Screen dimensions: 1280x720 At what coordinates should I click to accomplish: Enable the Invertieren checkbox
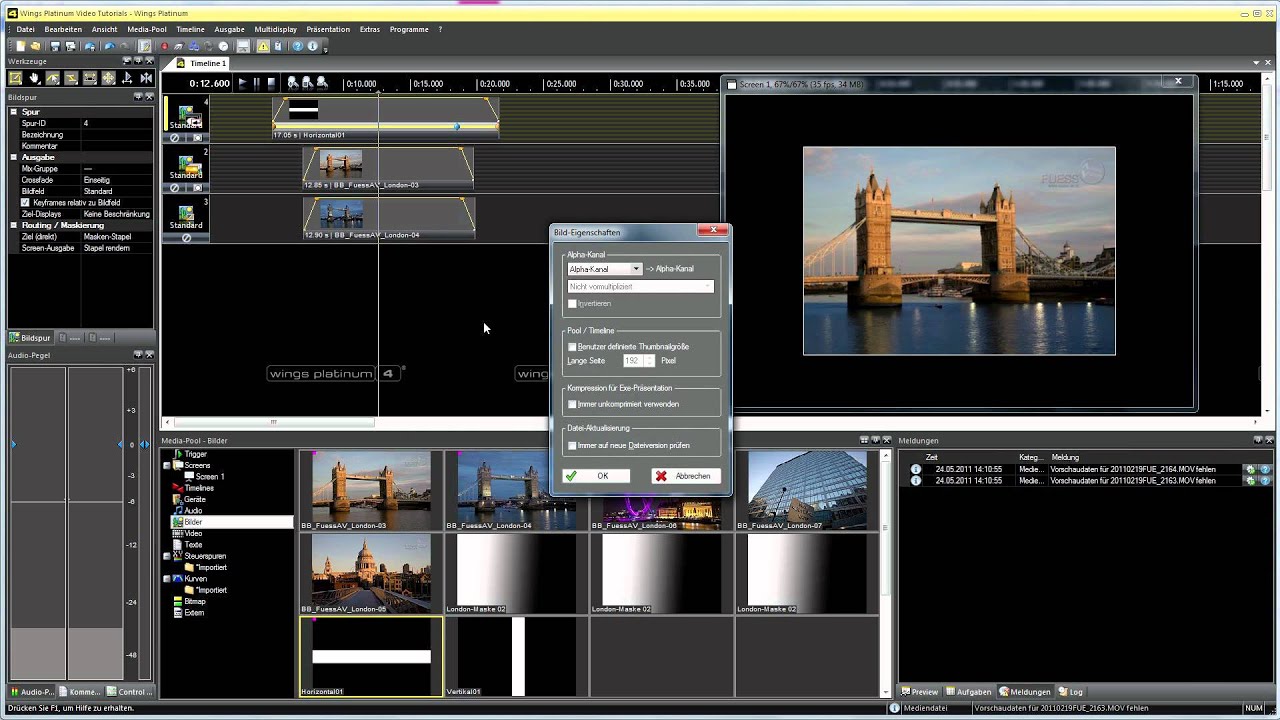(x=572, y=303)
